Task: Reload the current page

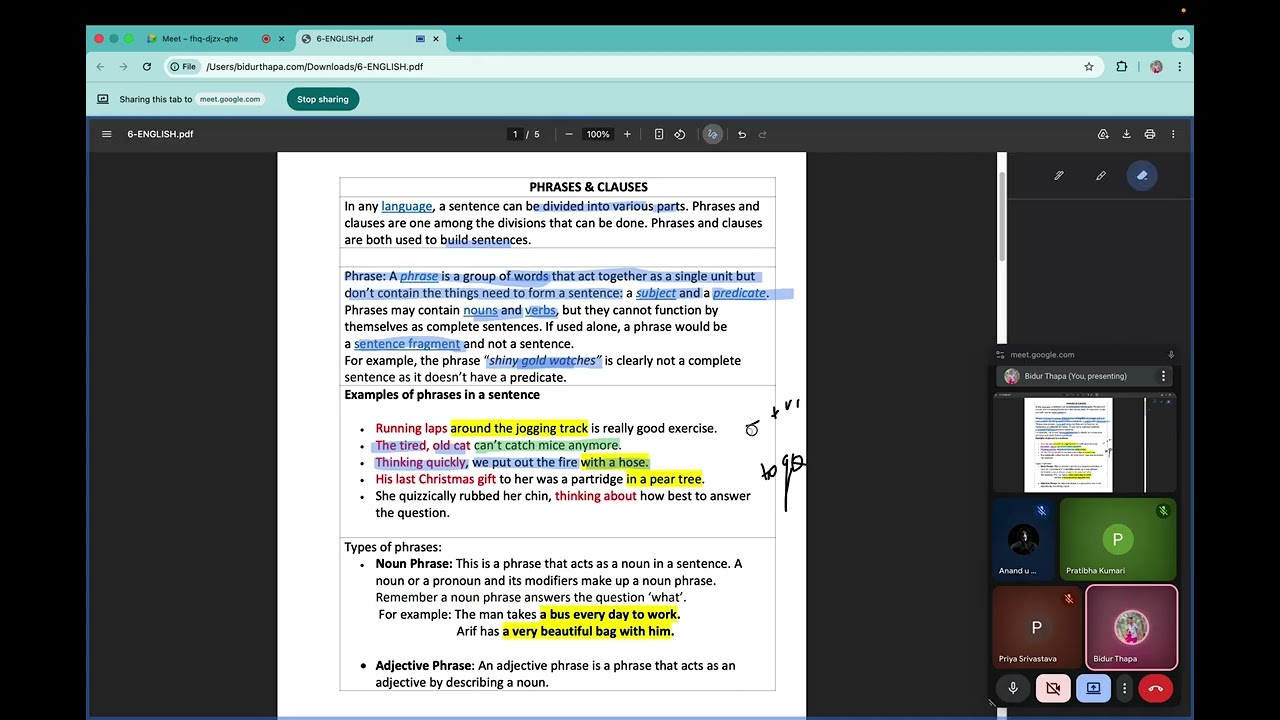Action: pos(147,67)
